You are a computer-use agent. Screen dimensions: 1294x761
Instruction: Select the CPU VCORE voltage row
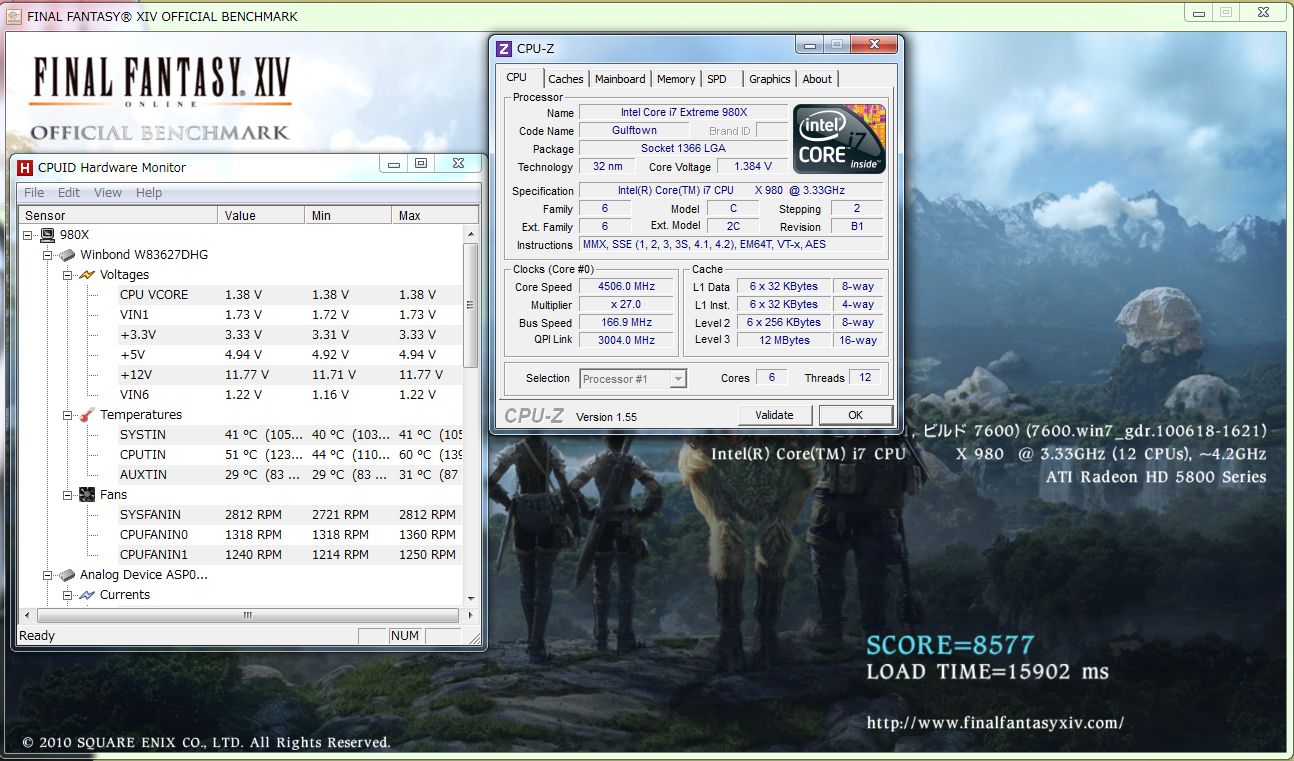[290, 295]
